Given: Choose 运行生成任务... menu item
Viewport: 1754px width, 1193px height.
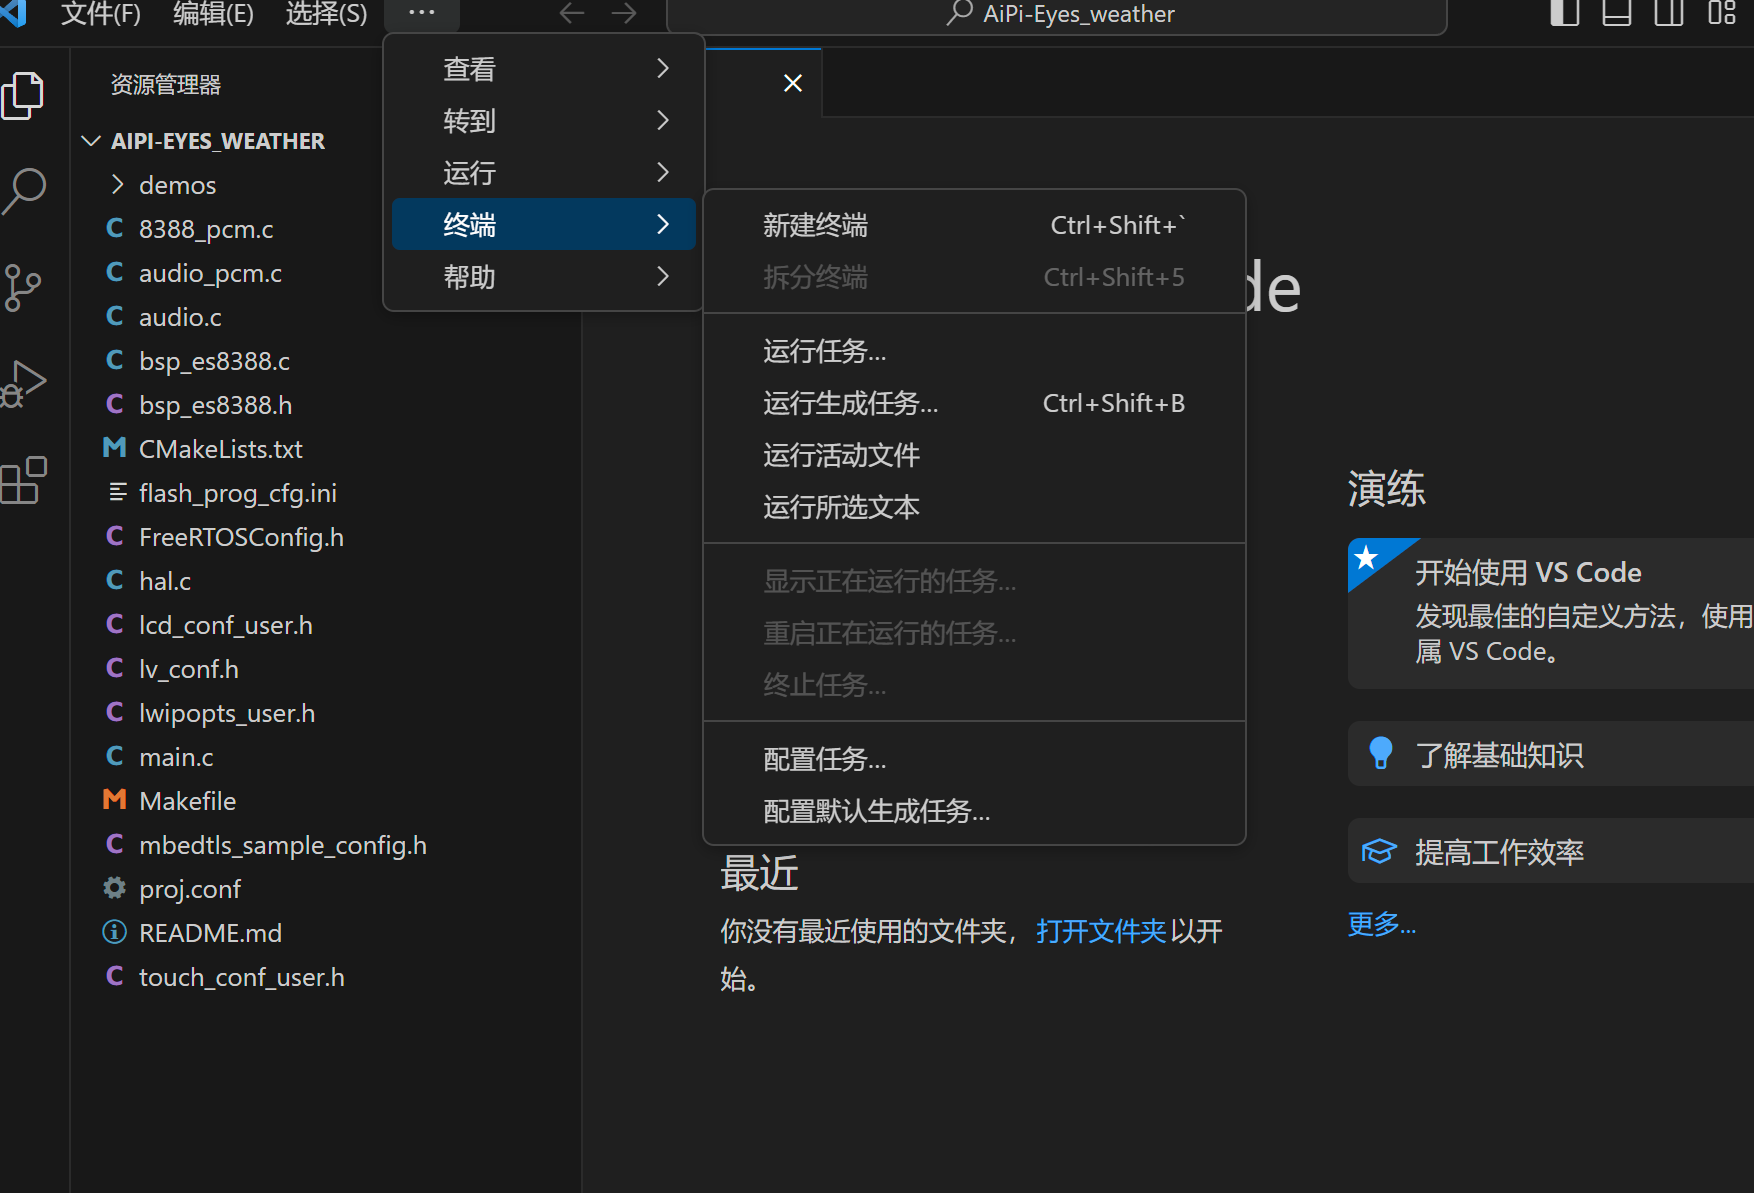Looking at the screenshot, I should (x=974, y=403).
